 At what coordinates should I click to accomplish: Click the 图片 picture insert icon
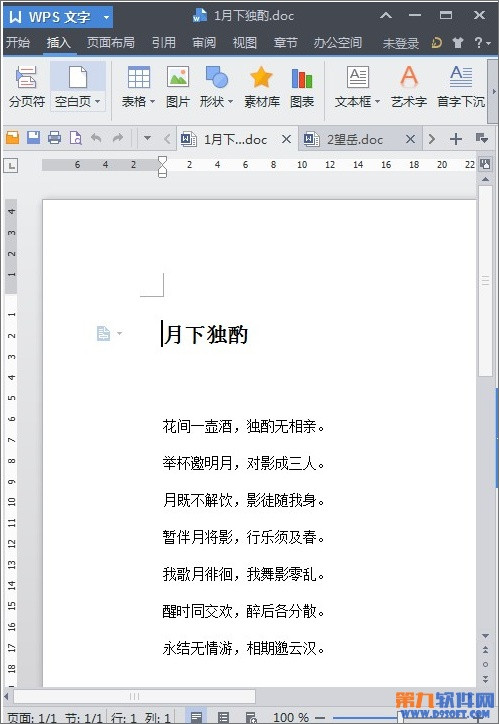[178, 87]
